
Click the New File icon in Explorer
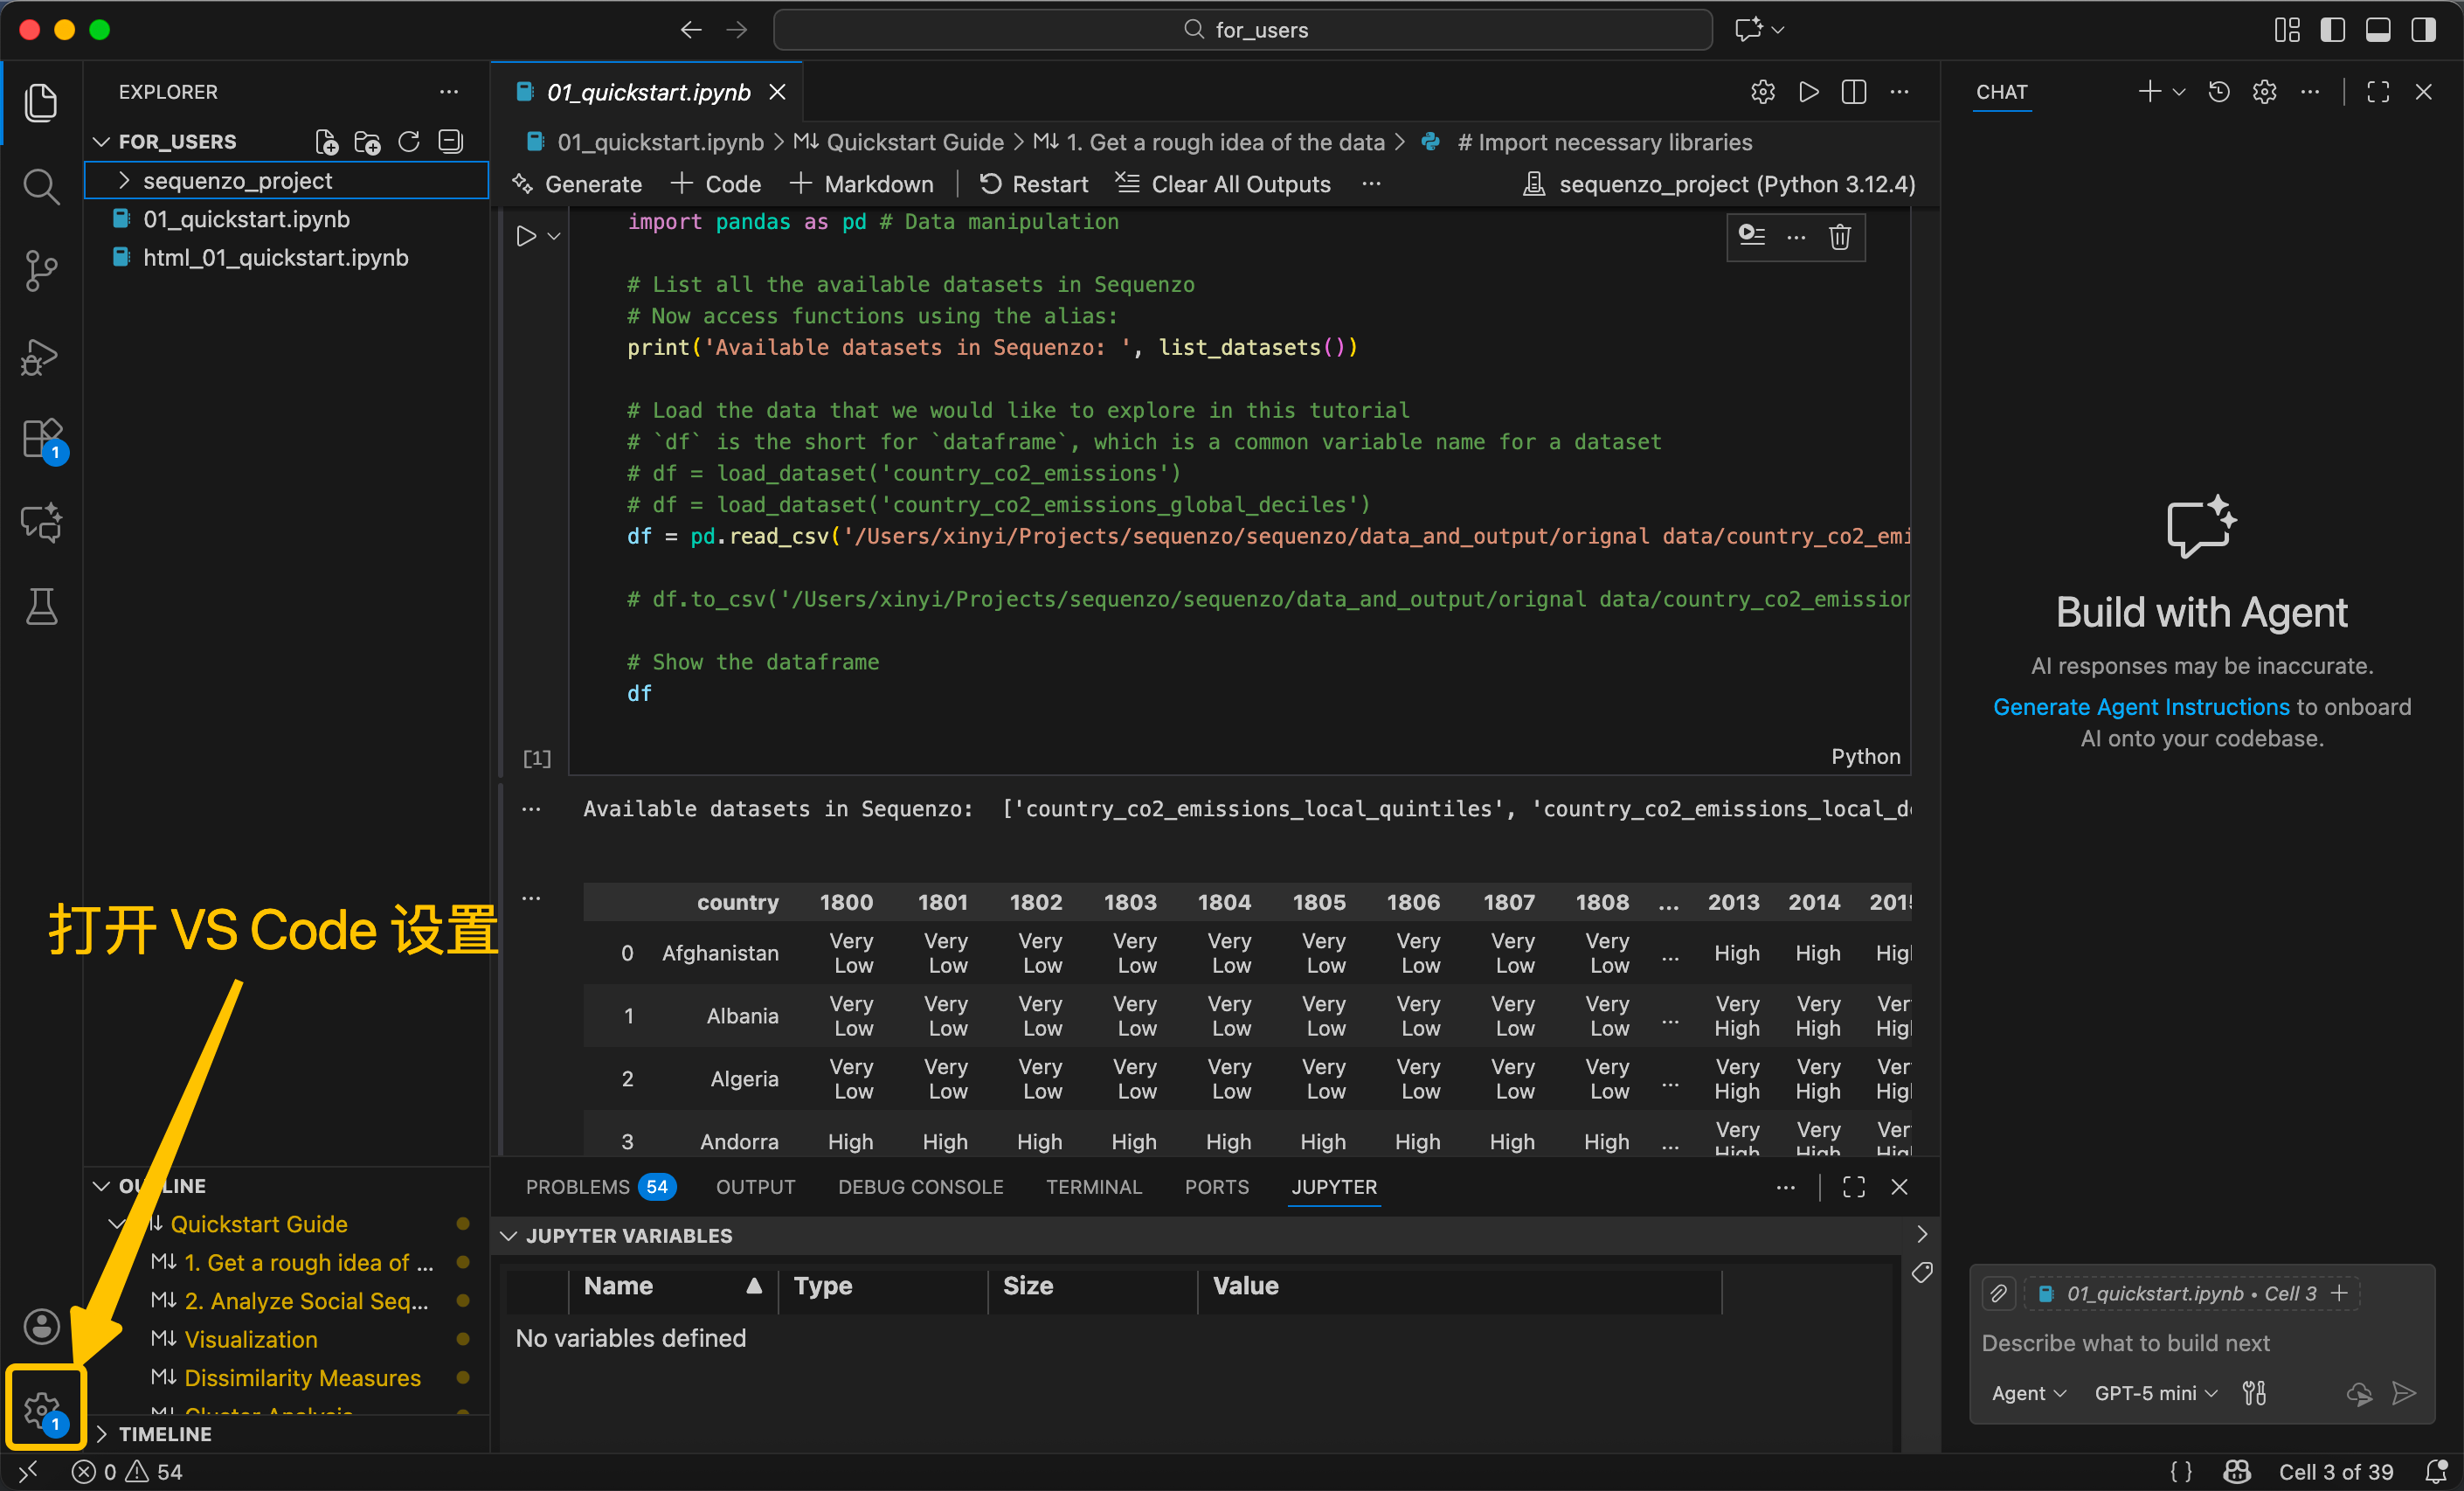326,142
